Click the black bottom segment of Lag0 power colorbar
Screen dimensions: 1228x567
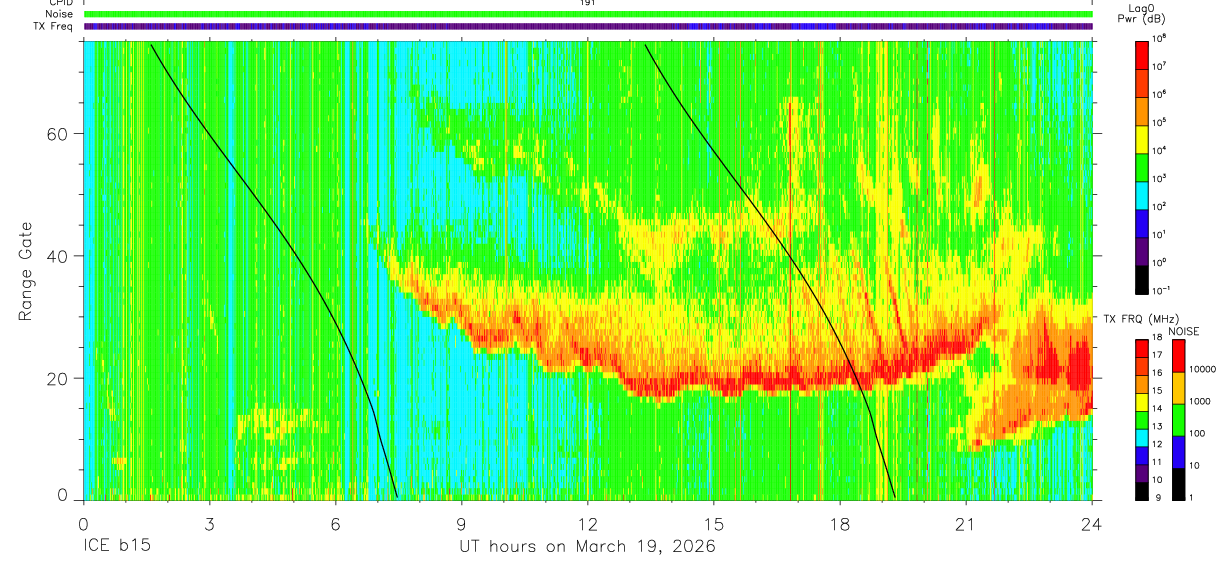(1142, 279)
